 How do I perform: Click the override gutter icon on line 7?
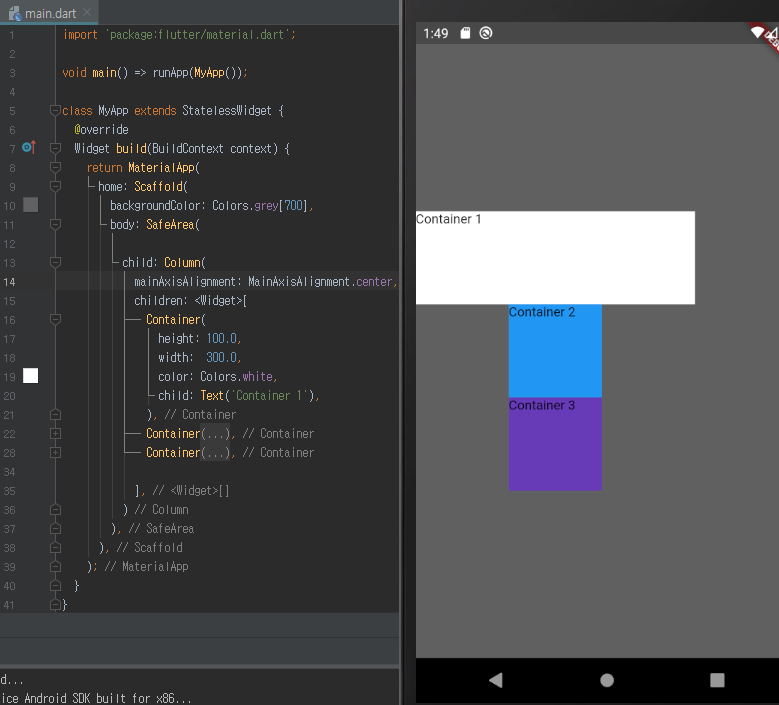(x=29, y=147)
